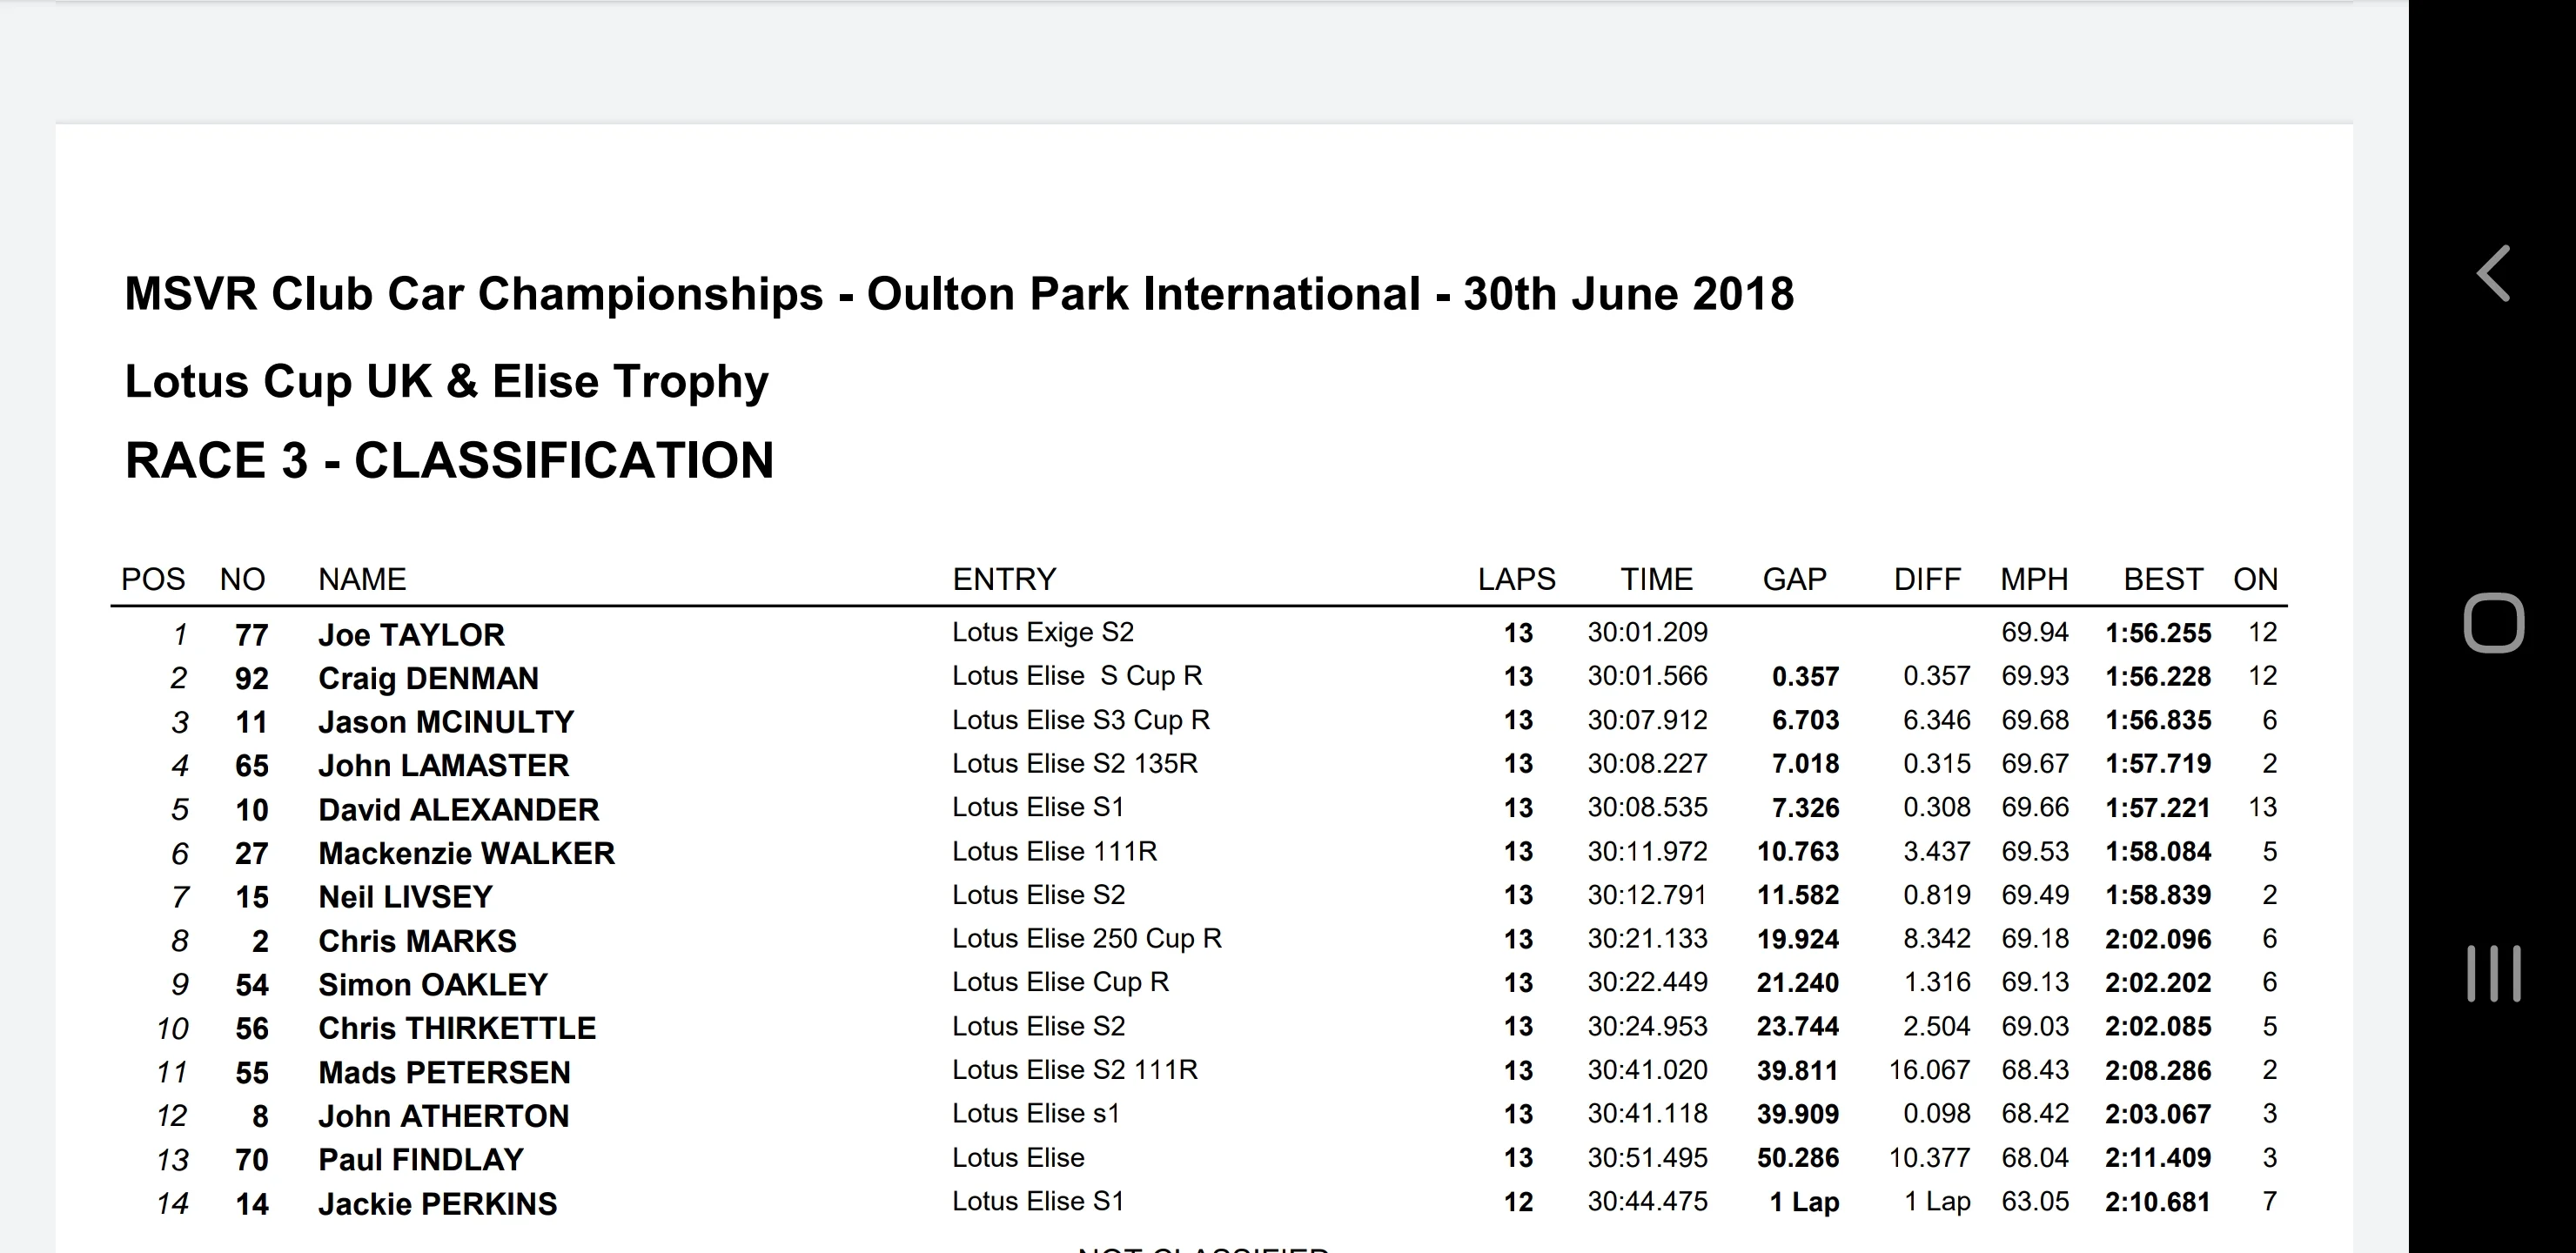Click the MSVR Club Car Championships title
Image resolution: width=2576 pixels, height=1253 pixels.
[x=959, y=294]
